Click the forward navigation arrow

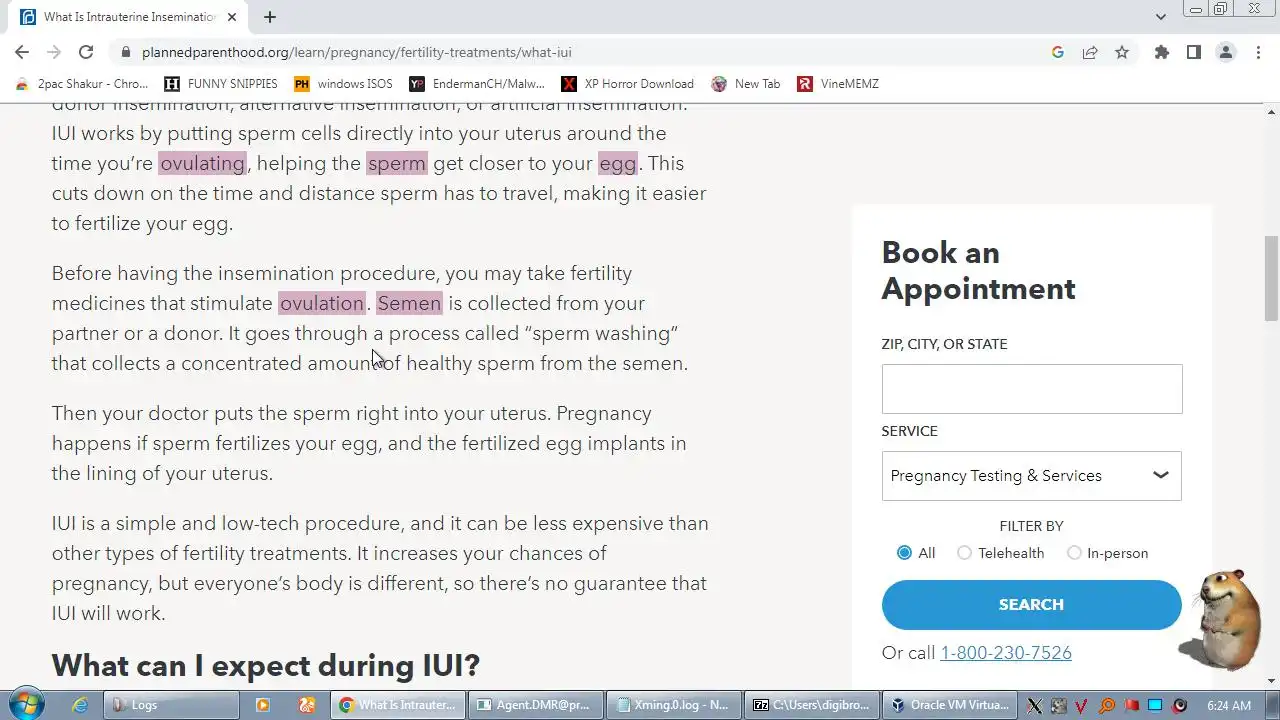coord(54,52)
